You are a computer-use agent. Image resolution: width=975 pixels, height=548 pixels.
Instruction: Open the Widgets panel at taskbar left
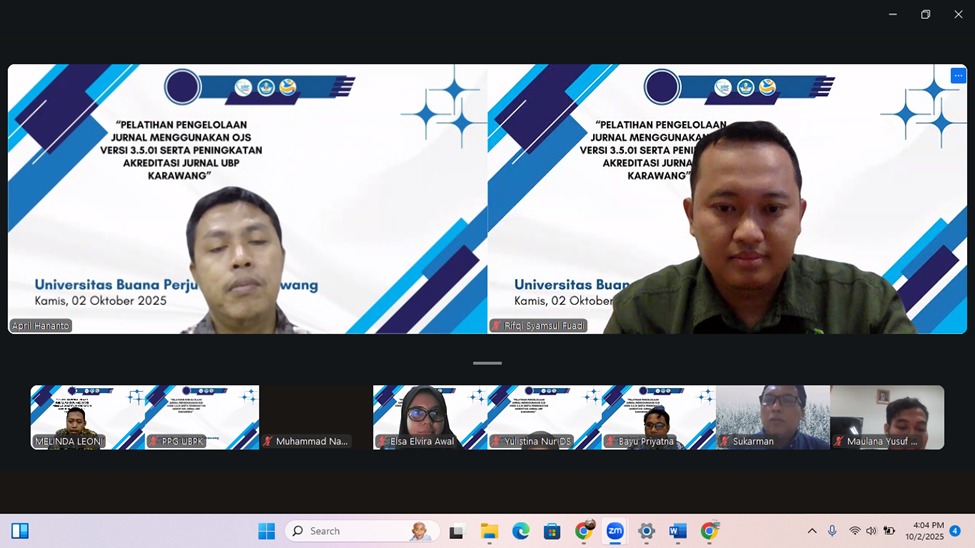point(20,531)
